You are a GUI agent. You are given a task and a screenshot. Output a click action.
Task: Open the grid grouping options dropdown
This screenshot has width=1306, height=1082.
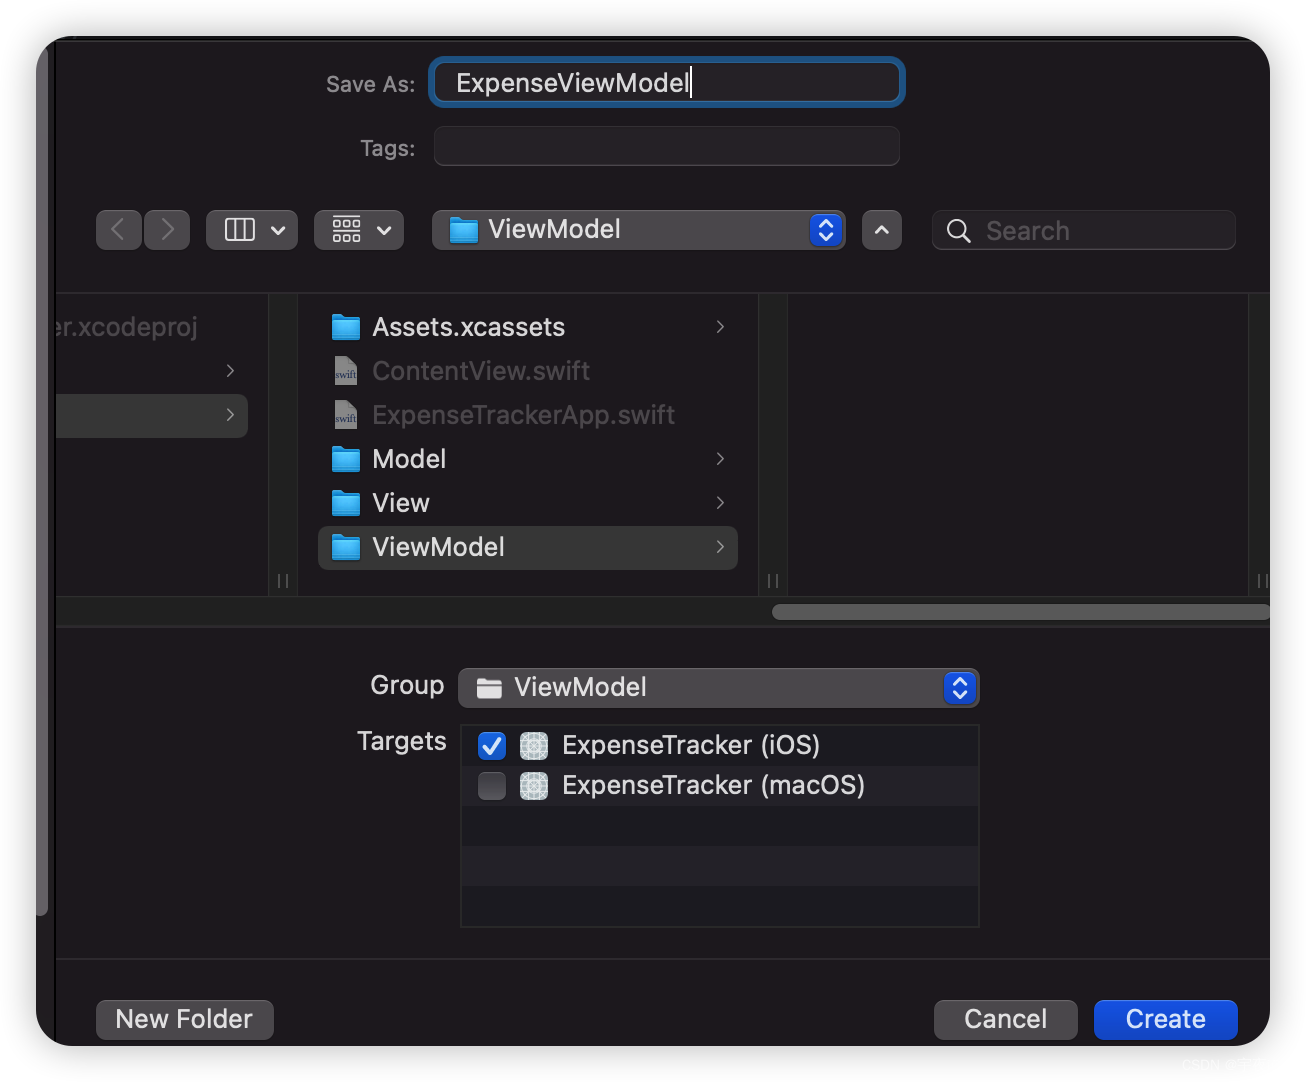pyautogui.click(x=359, y=230)
